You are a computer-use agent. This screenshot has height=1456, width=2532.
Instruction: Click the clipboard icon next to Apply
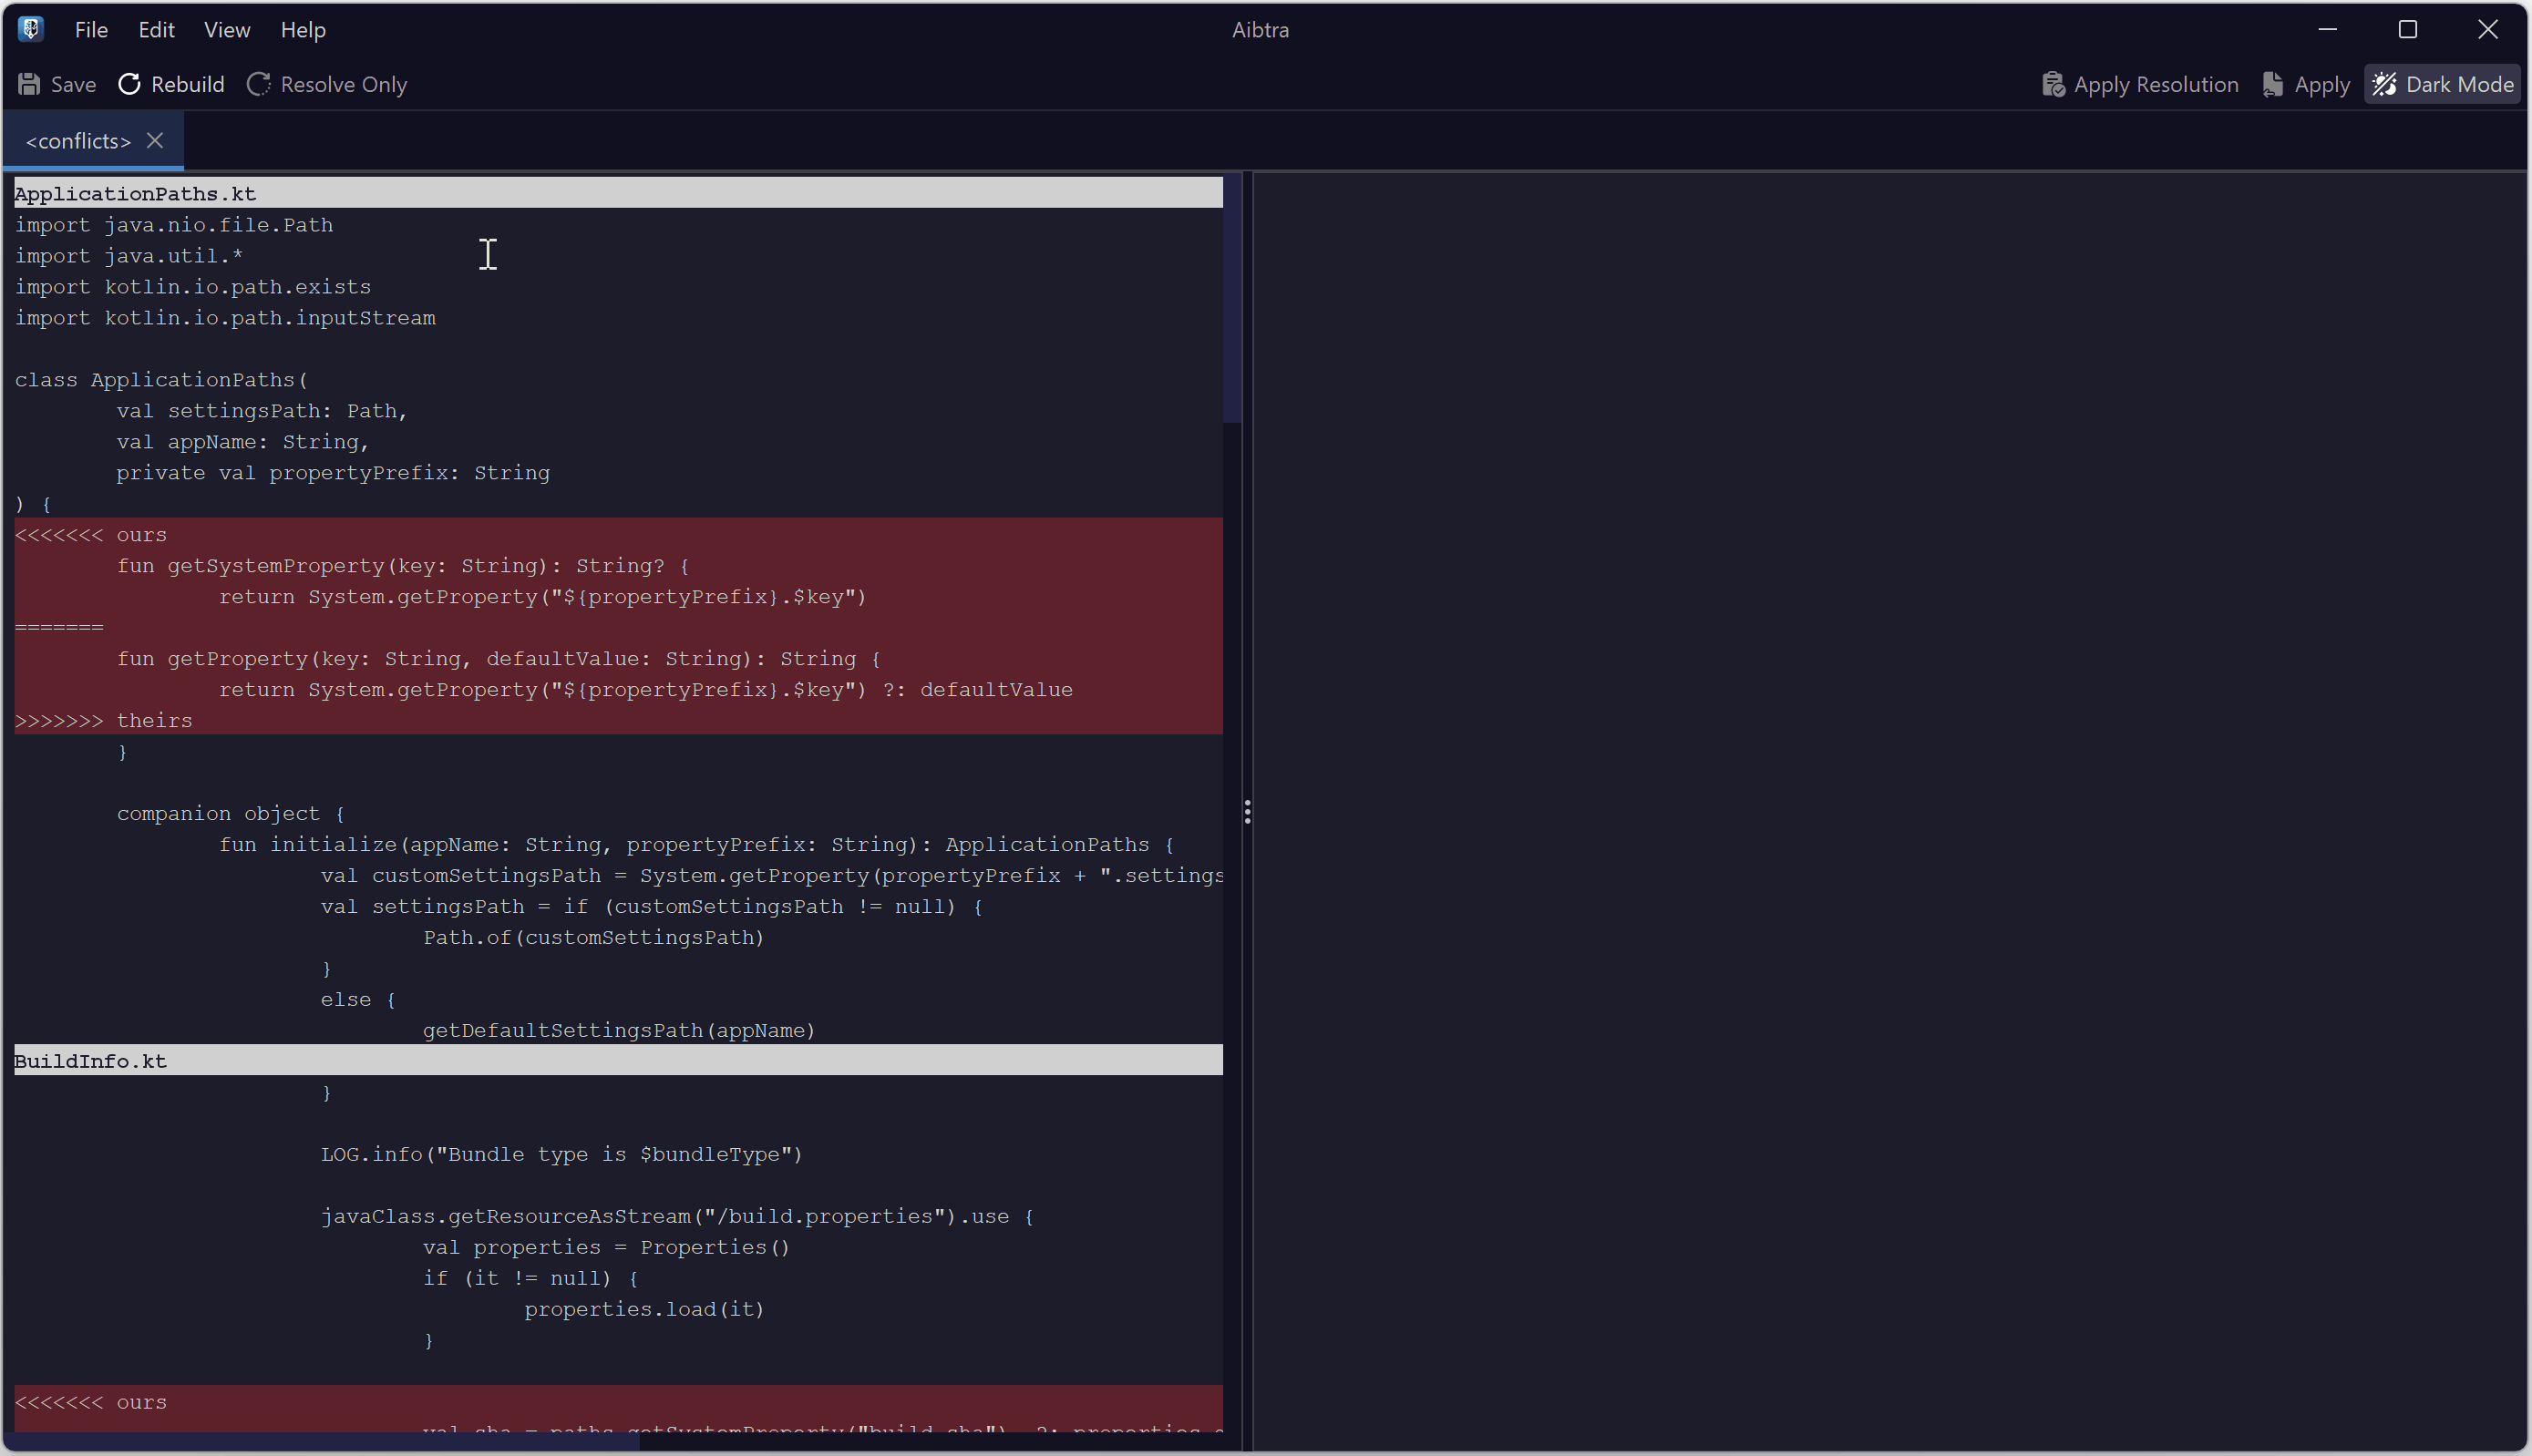[2274, 84]
